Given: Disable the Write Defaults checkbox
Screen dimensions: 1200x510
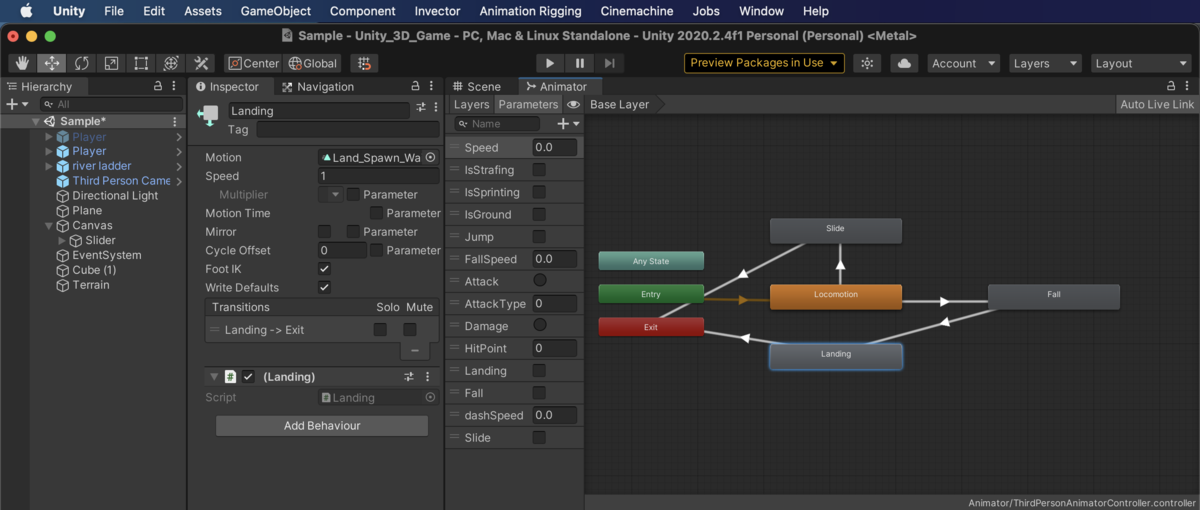Looking at the screenshot, I should coord(324,287).
